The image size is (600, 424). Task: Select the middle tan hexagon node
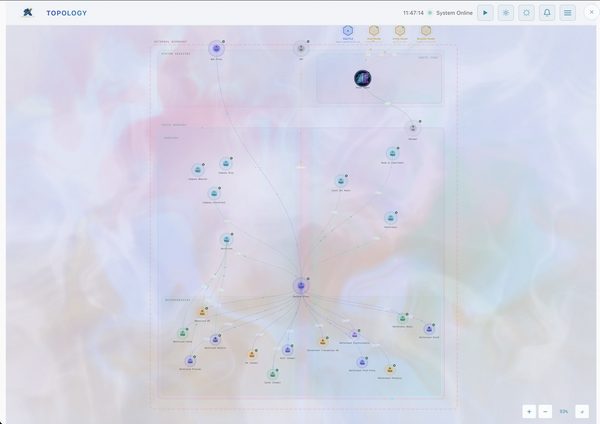tap(400, 31)
